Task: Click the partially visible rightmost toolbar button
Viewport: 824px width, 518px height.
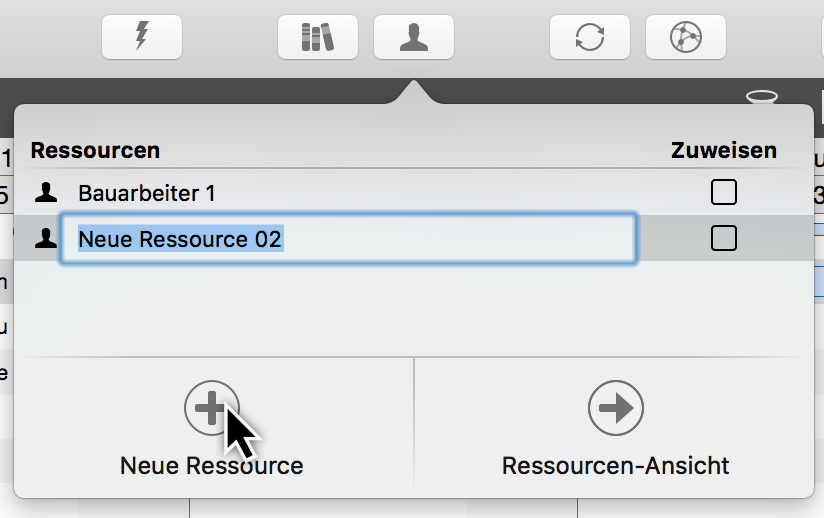Action: (818, 38)
